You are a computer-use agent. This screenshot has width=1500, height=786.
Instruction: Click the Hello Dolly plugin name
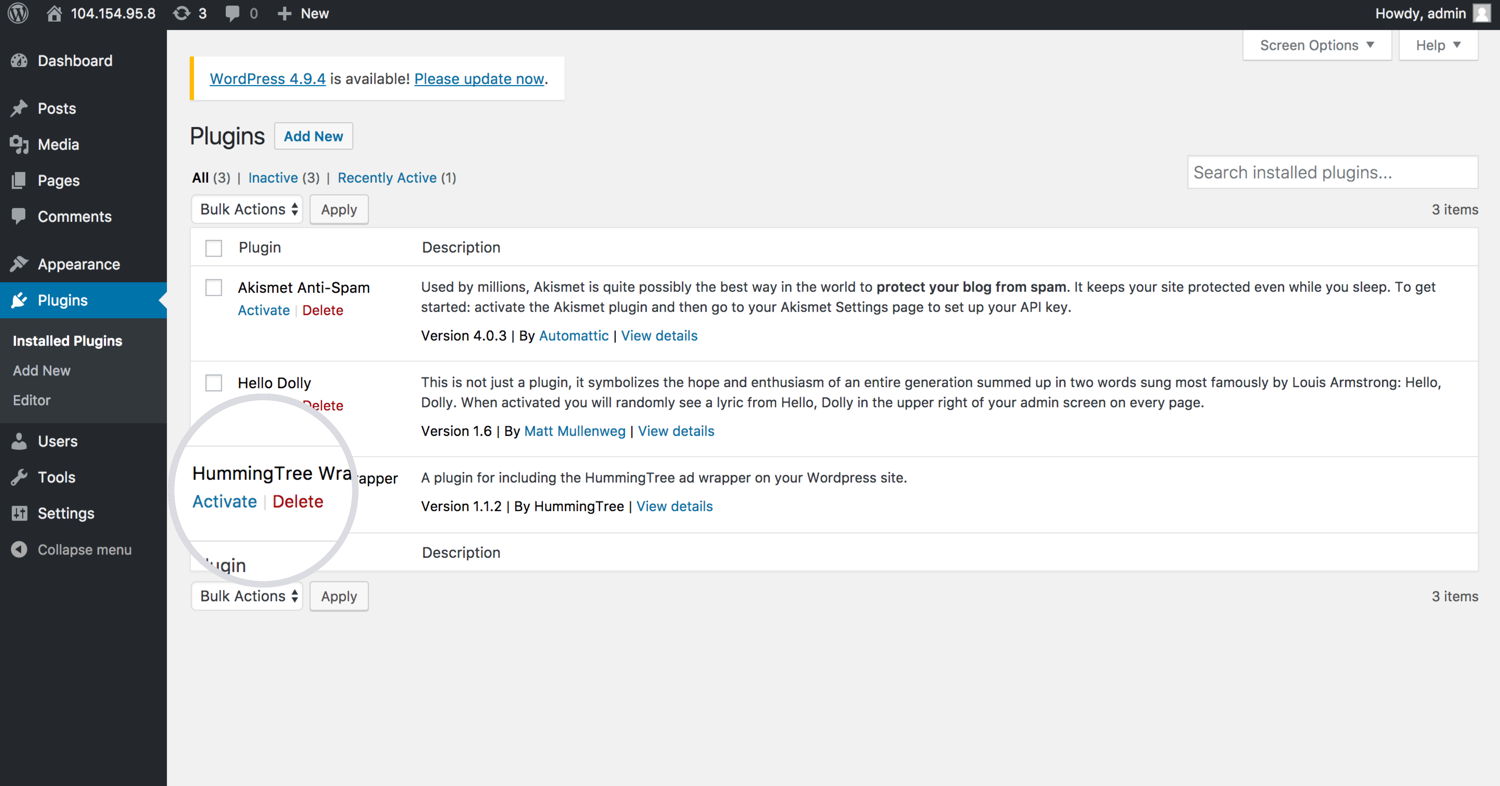pyautogui.click(x=274, y=383)
